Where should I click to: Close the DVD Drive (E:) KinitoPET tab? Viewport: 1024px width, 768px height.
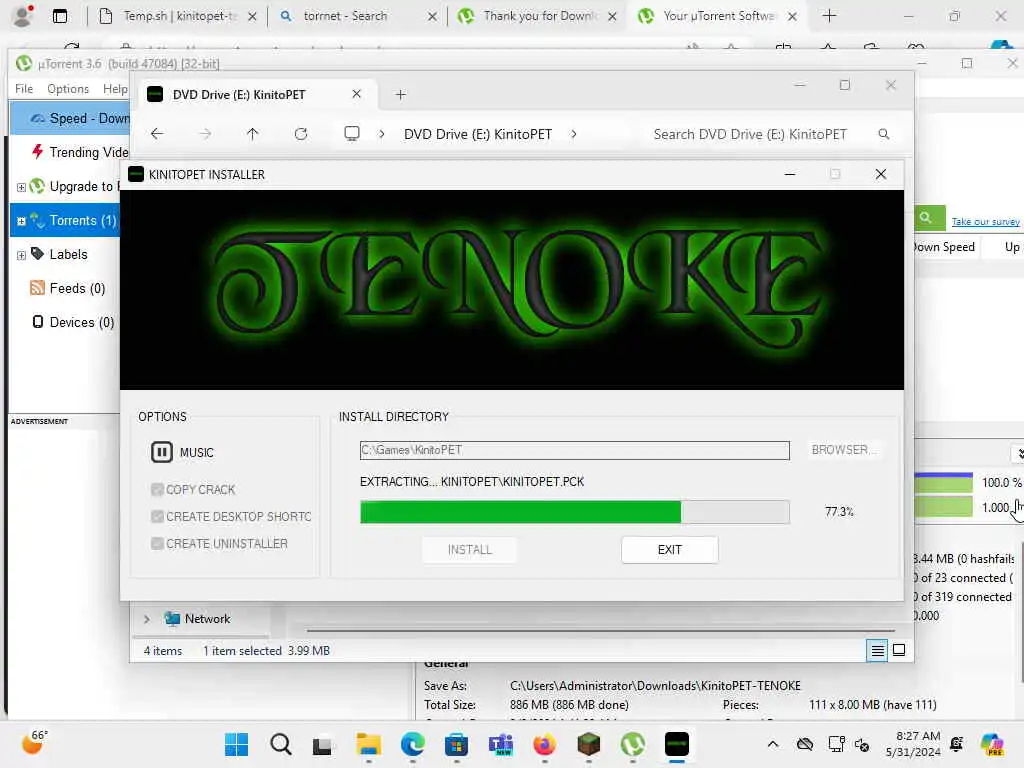click(x=357, y=94)
